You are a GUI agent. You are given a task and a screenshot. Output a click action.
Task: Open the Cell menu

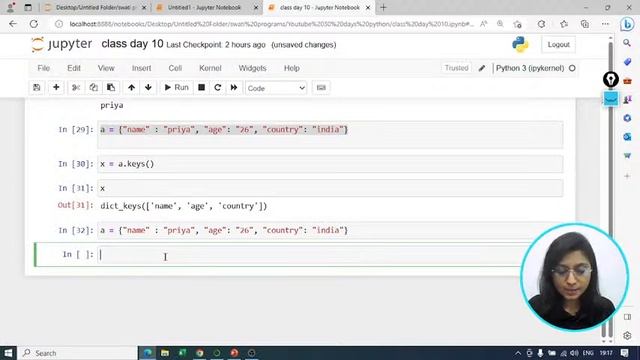(175, 68)
